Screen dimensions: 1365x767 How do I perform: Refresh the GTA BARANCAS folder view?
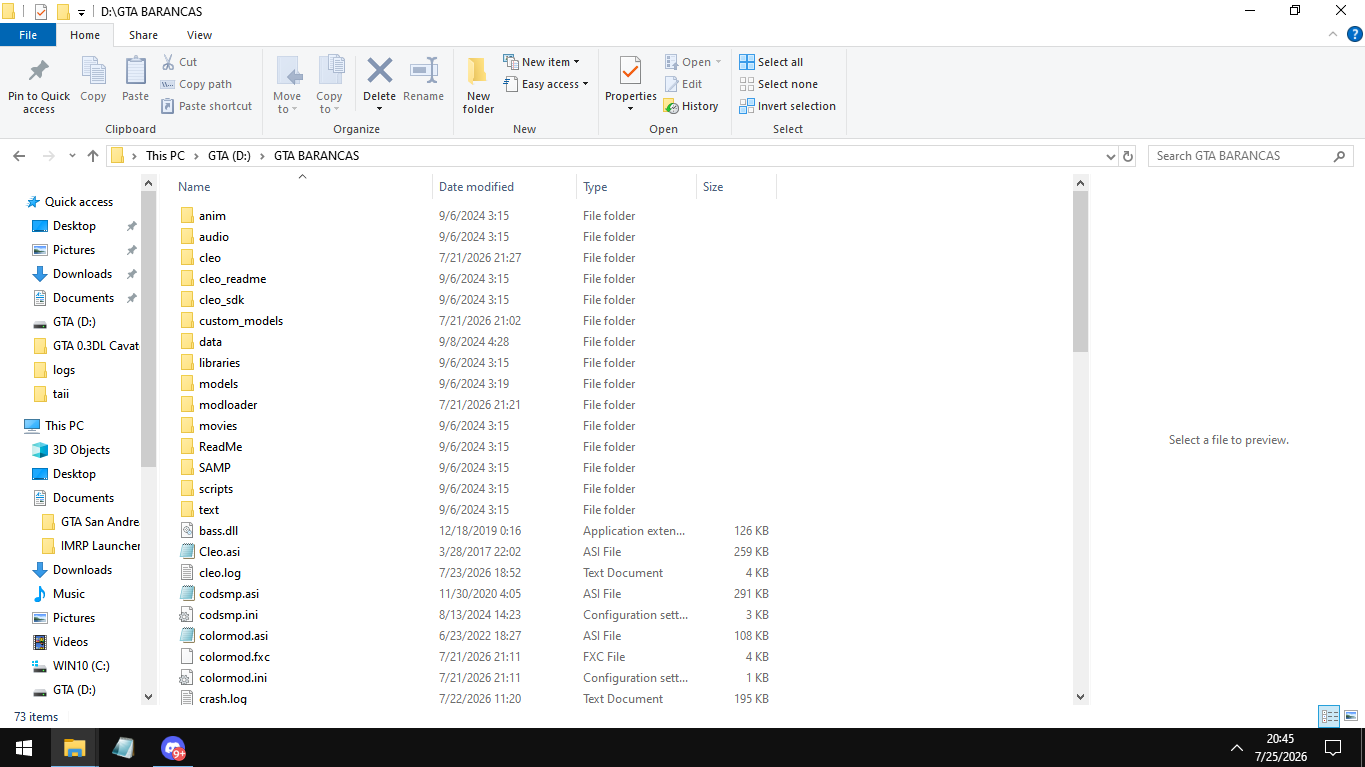(x=1128, y=156)
